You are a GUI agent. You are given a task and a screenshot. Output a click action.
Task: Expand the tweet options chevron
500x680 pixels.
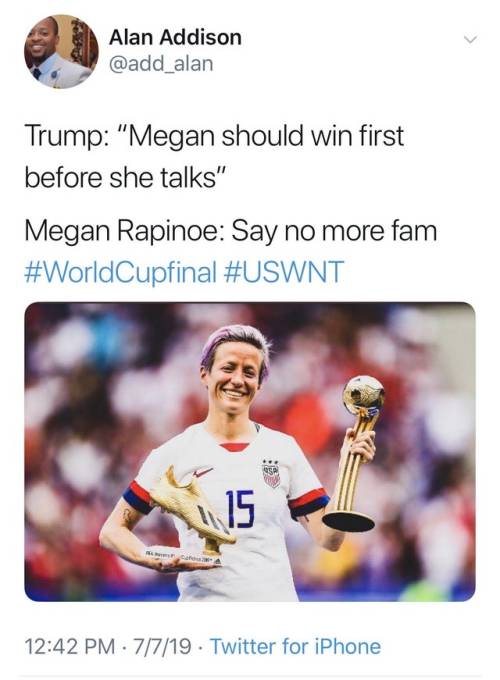tap(470, 40)
